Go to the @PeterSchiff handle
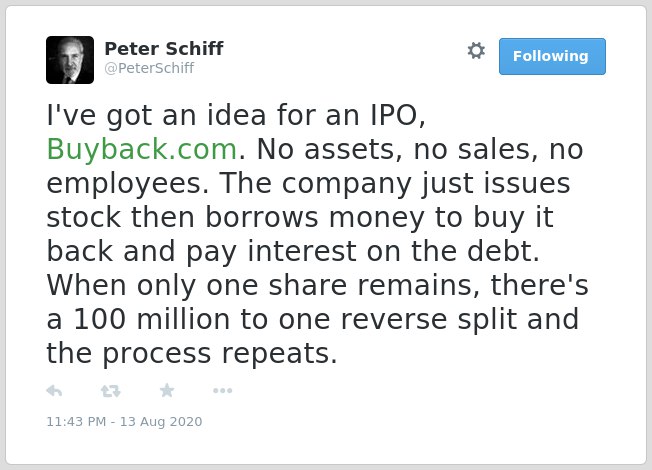This screenshot has width=652, height=470. tap(149, 68)
